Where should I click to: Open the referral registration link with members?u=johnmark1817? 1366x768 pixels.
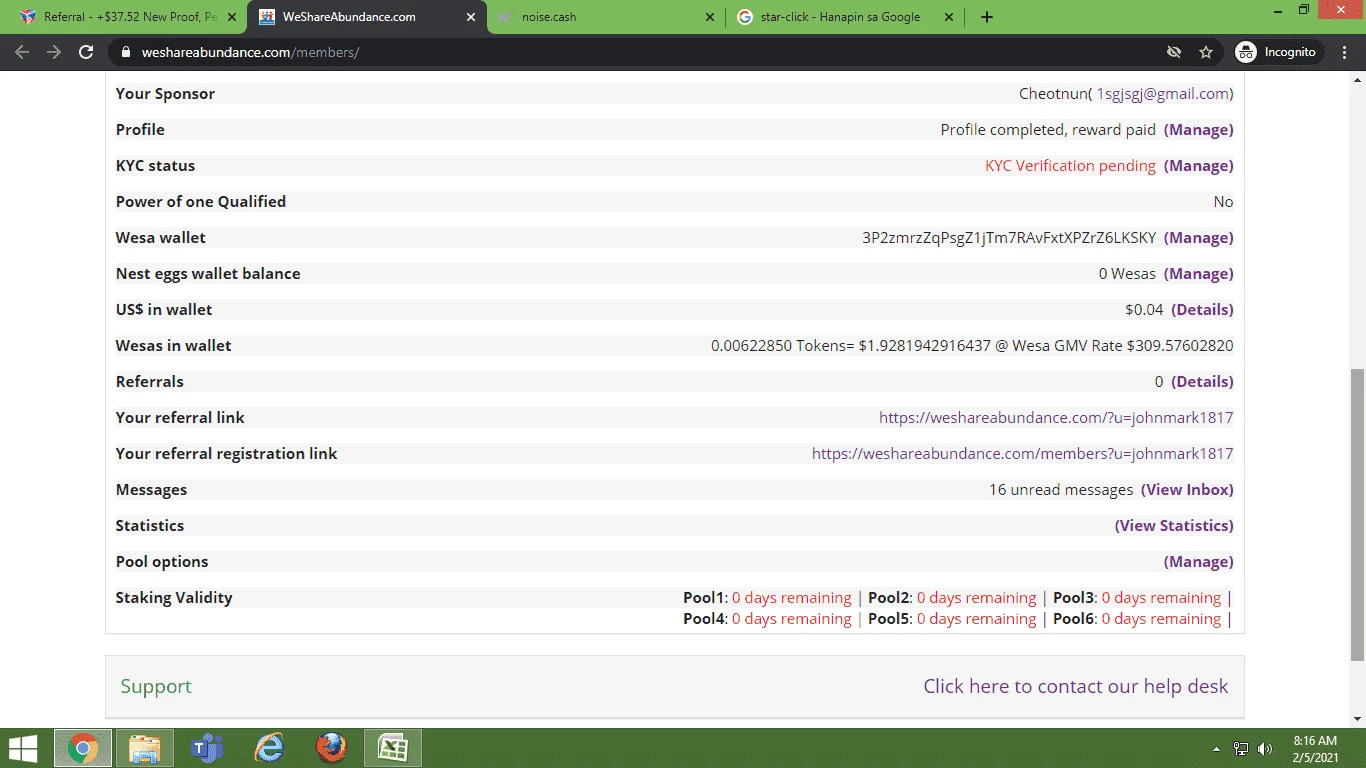tap(1022, 453)
